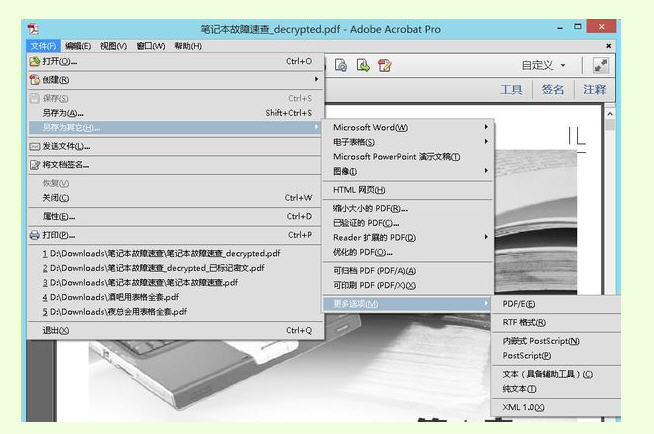Open the 视图(V) menu
This screenshot has height=434, width=654.
tap(113, 46)
